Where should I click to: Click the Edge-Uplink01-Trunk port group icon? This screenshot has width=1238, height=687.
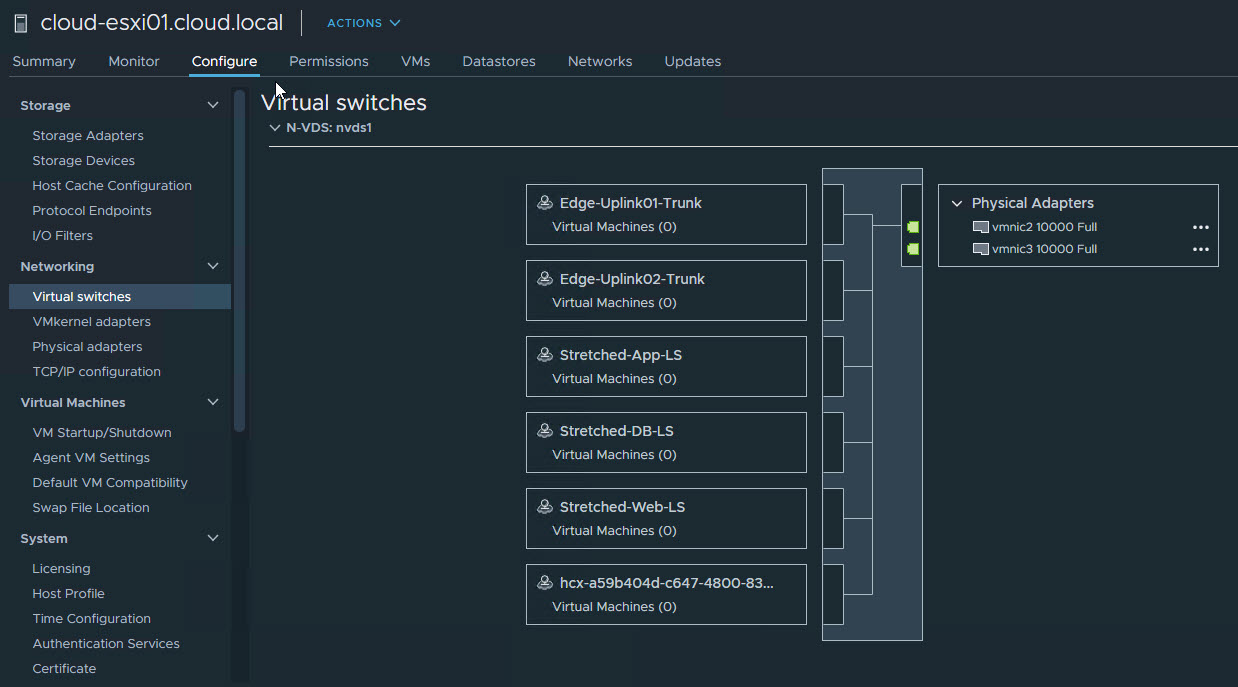coord(545,203)
